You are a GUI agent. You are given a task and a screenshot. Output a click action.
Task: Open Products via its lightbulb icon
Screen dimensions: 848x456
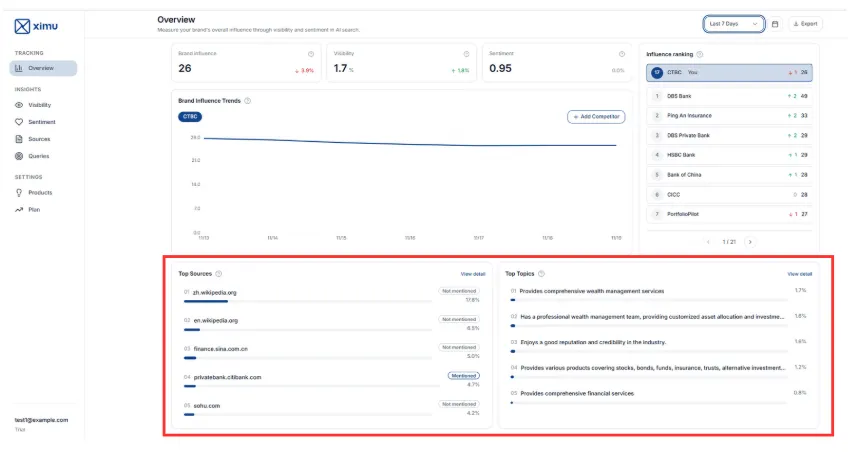(x=19, y=192)
